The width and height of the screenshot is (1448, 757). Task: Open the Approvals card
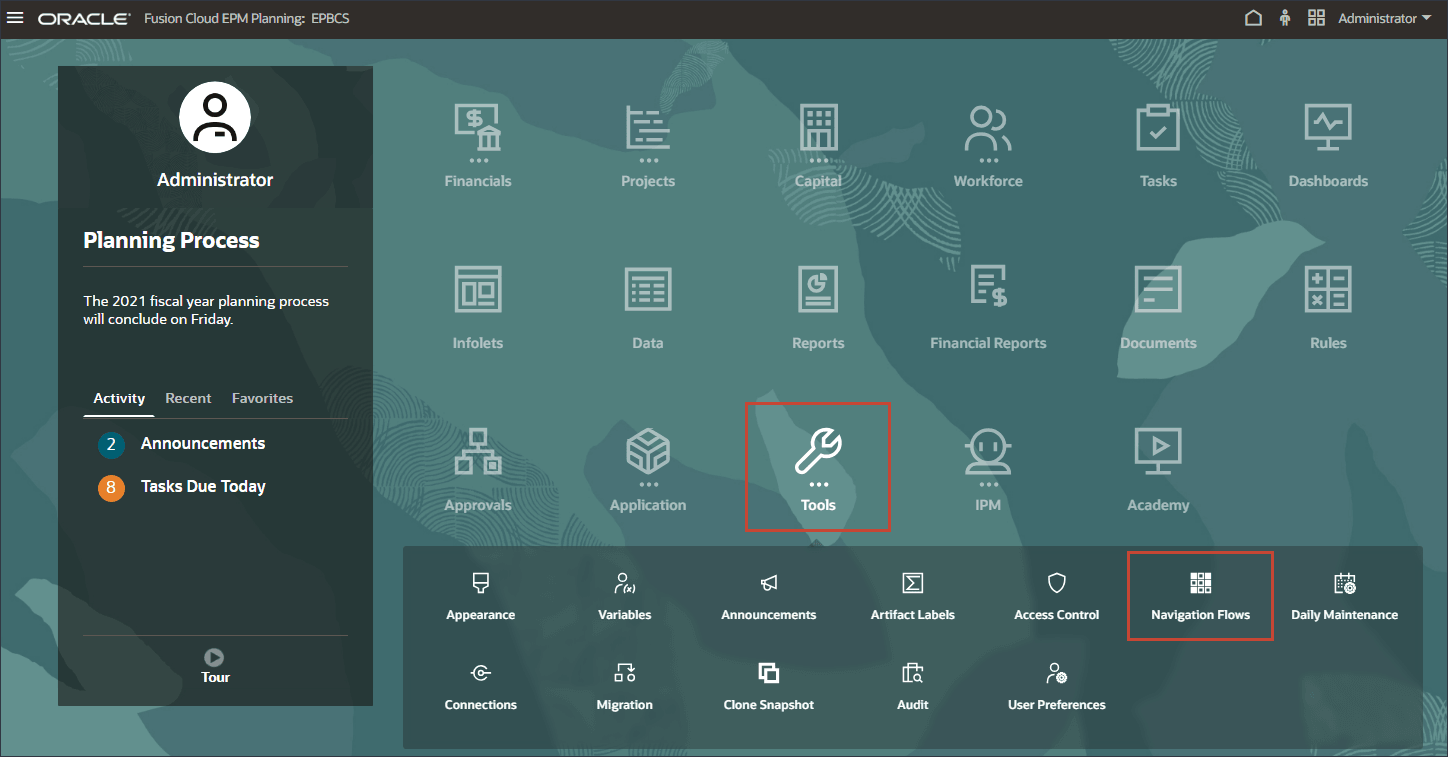coord(478,470)
